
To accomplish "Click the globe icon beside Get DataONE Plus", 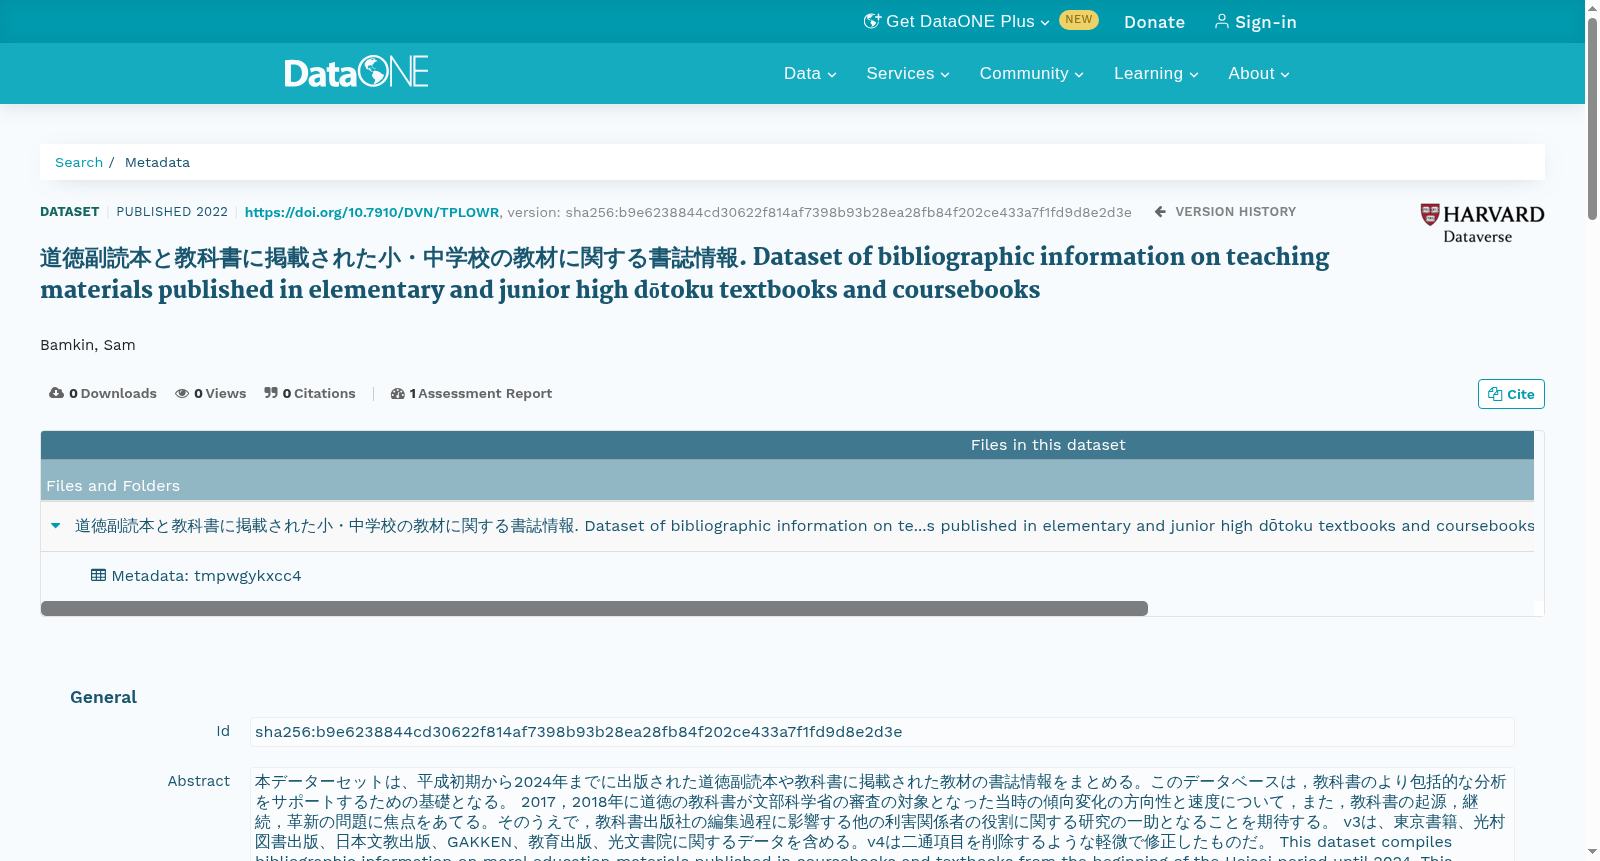I will click(x=872, y=21).
